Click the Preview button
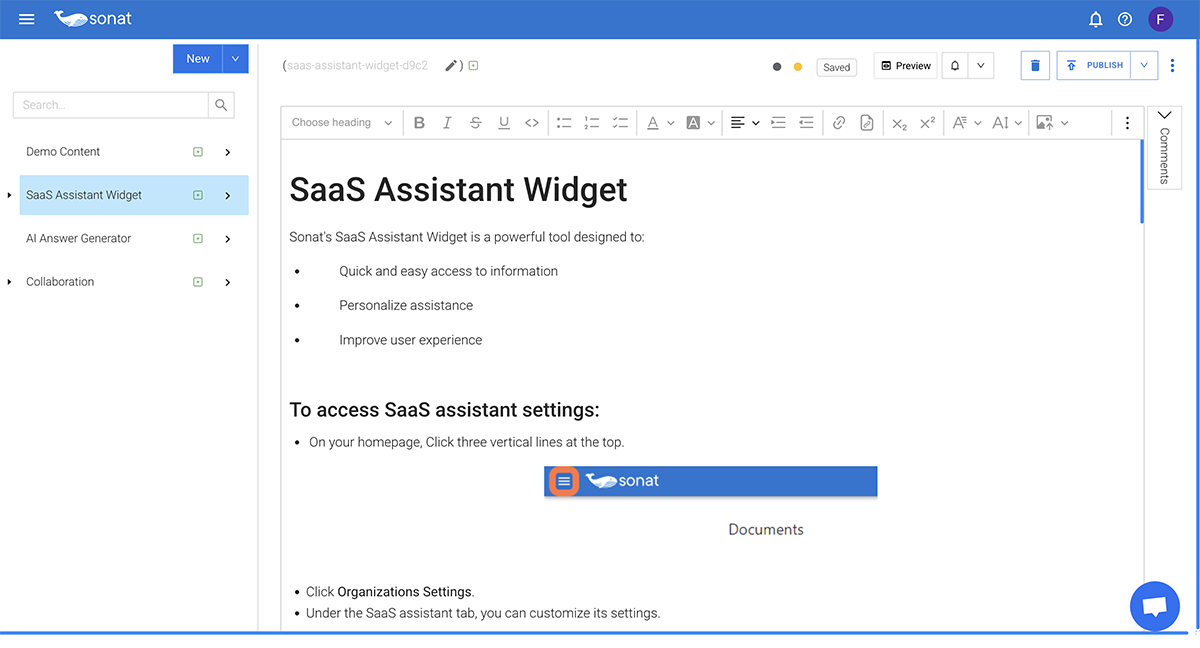This screenshot has height=648, width=1200. (x=905, y=66)
